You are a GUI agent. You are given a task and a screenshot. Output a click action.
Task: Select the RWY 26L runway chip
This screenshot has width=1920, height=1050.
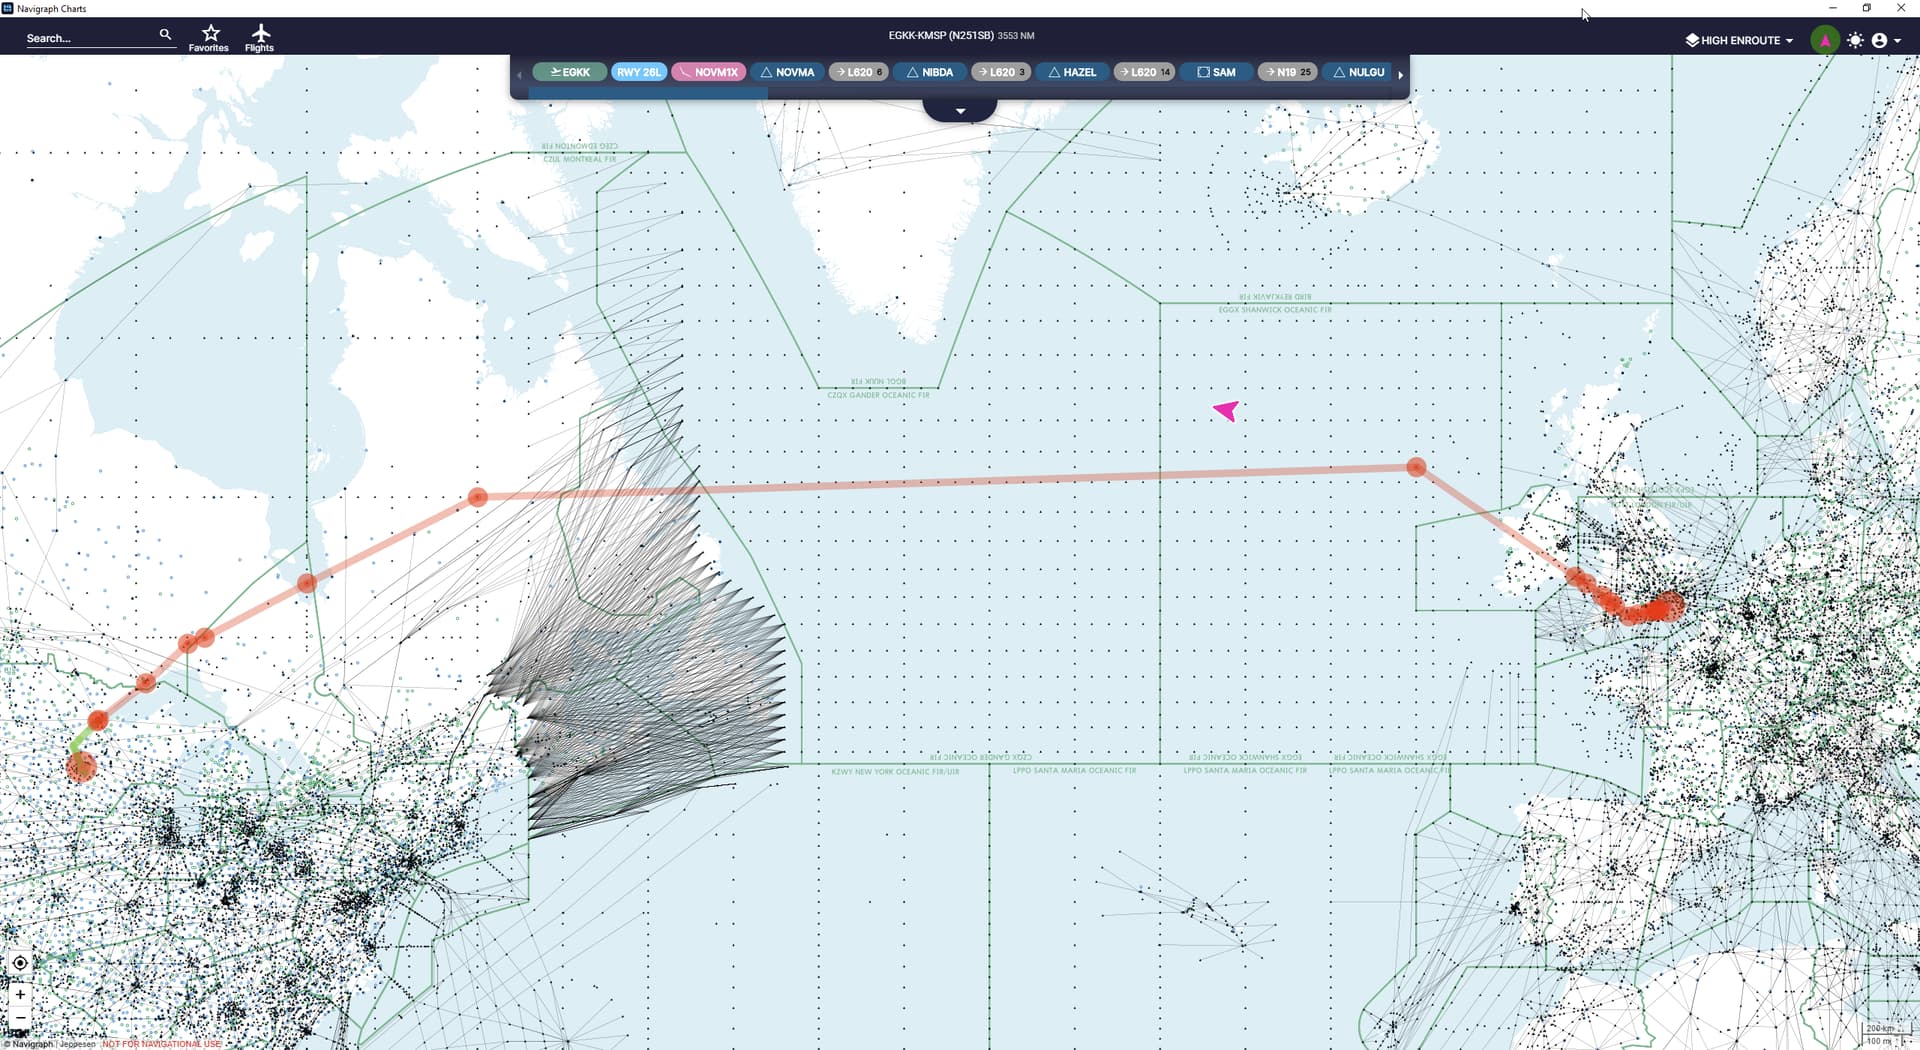pos(639,72)
